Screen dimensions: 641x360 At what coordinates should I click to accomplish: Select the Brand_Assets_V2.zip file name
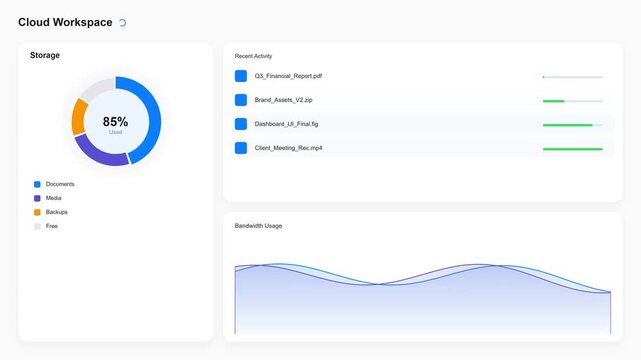click(x=283, y=100)
